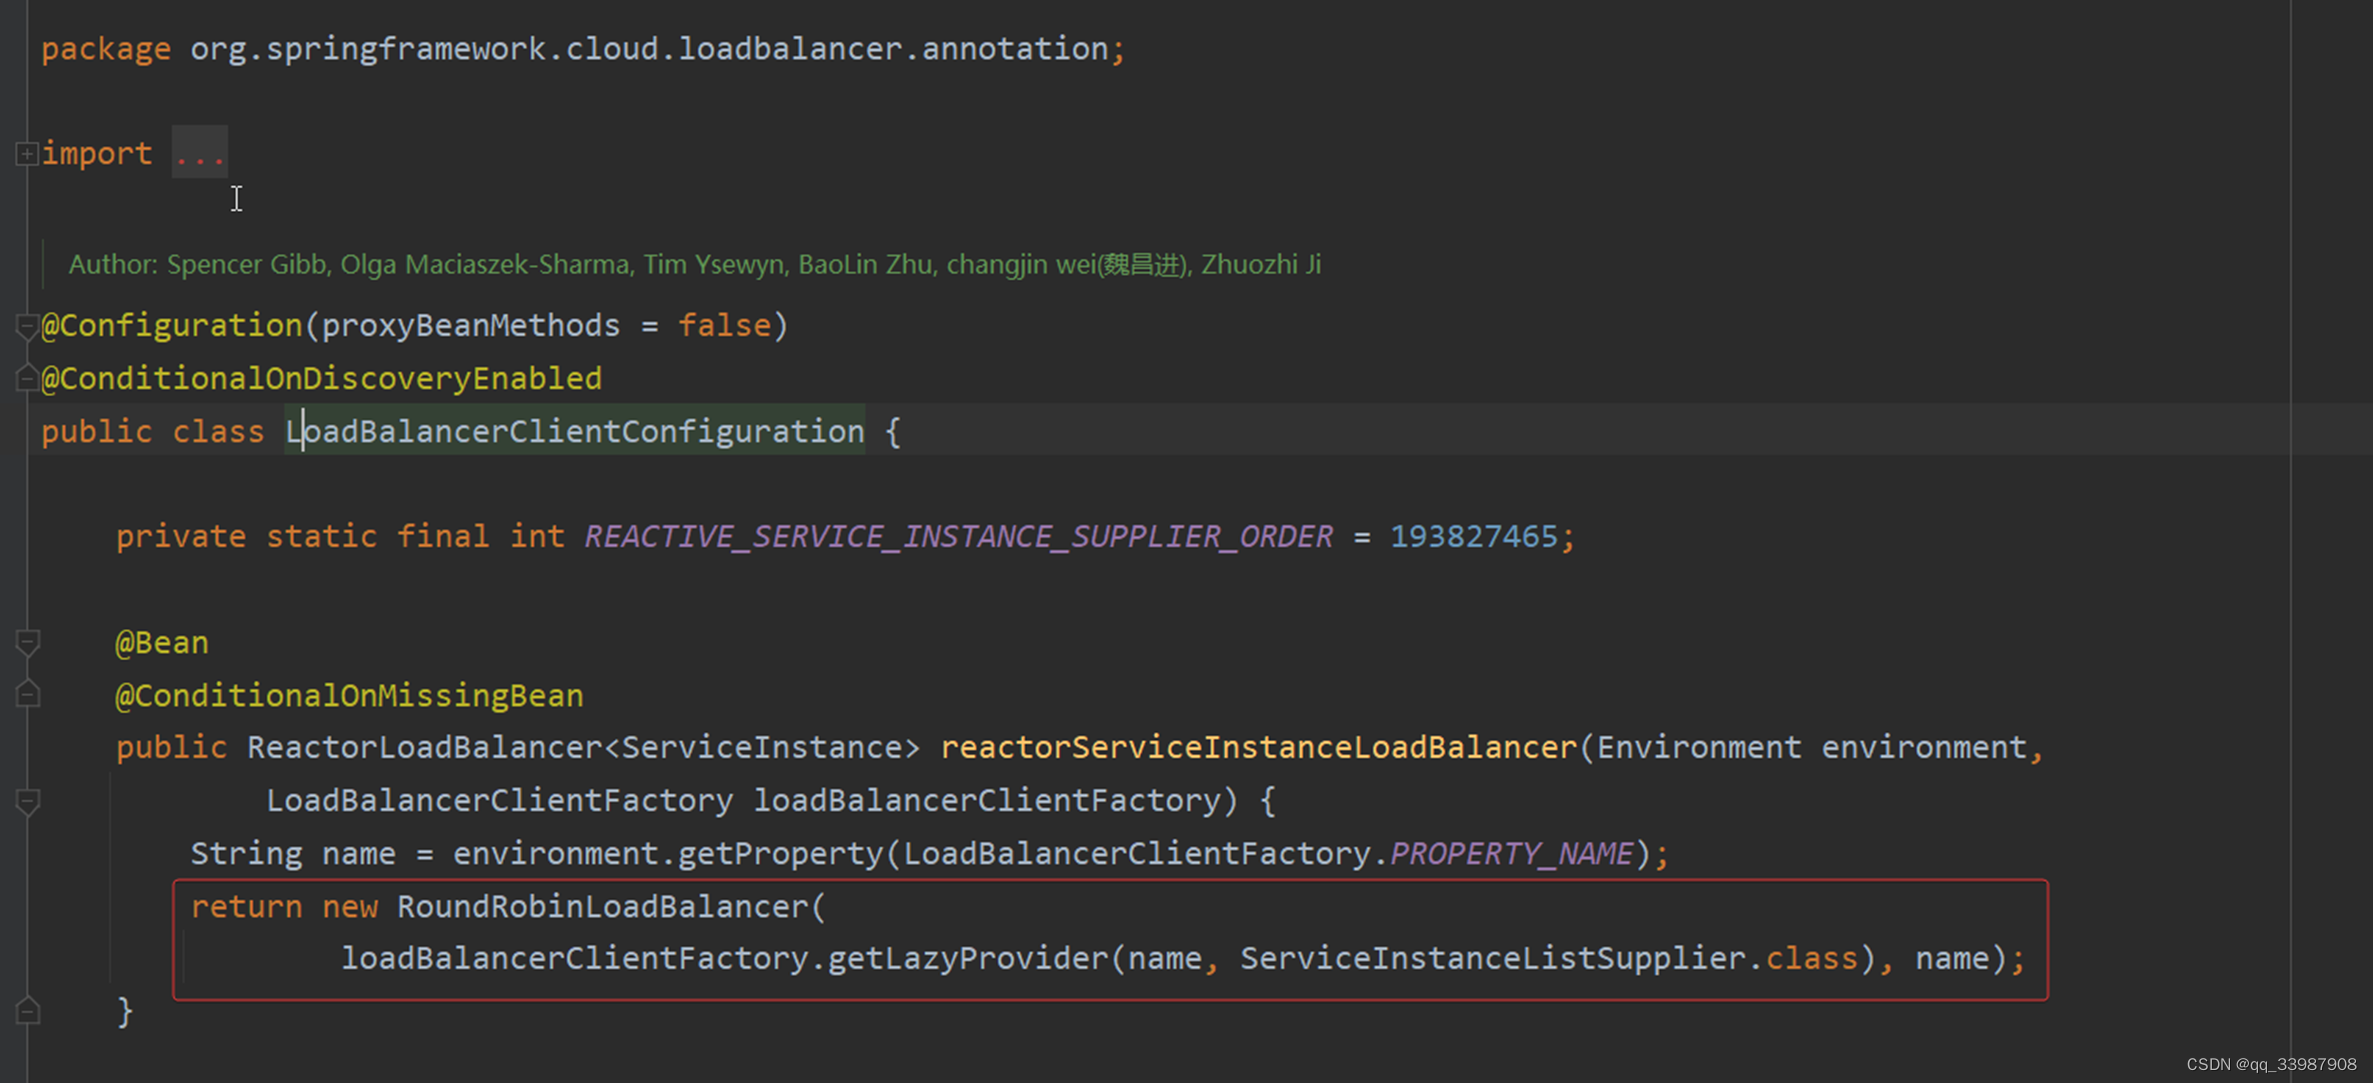Click the RoundRobinLoadBalancer constructor call
The width and height of the screenshot is (2373, 1083).
[x=603, y=906]
